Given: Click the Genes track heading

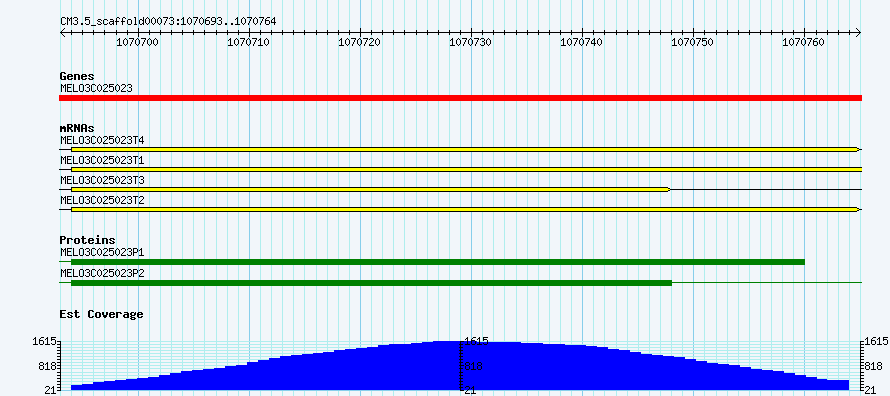Looking at the screenshot, I should coord(77,76).
